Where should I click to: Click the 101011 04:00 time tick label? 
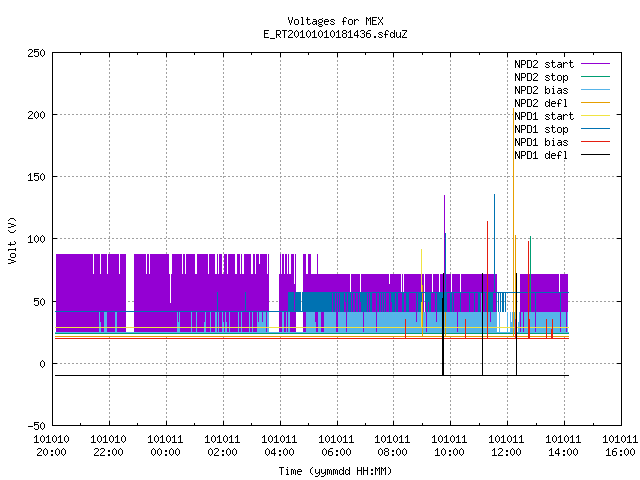click(279, 446)
